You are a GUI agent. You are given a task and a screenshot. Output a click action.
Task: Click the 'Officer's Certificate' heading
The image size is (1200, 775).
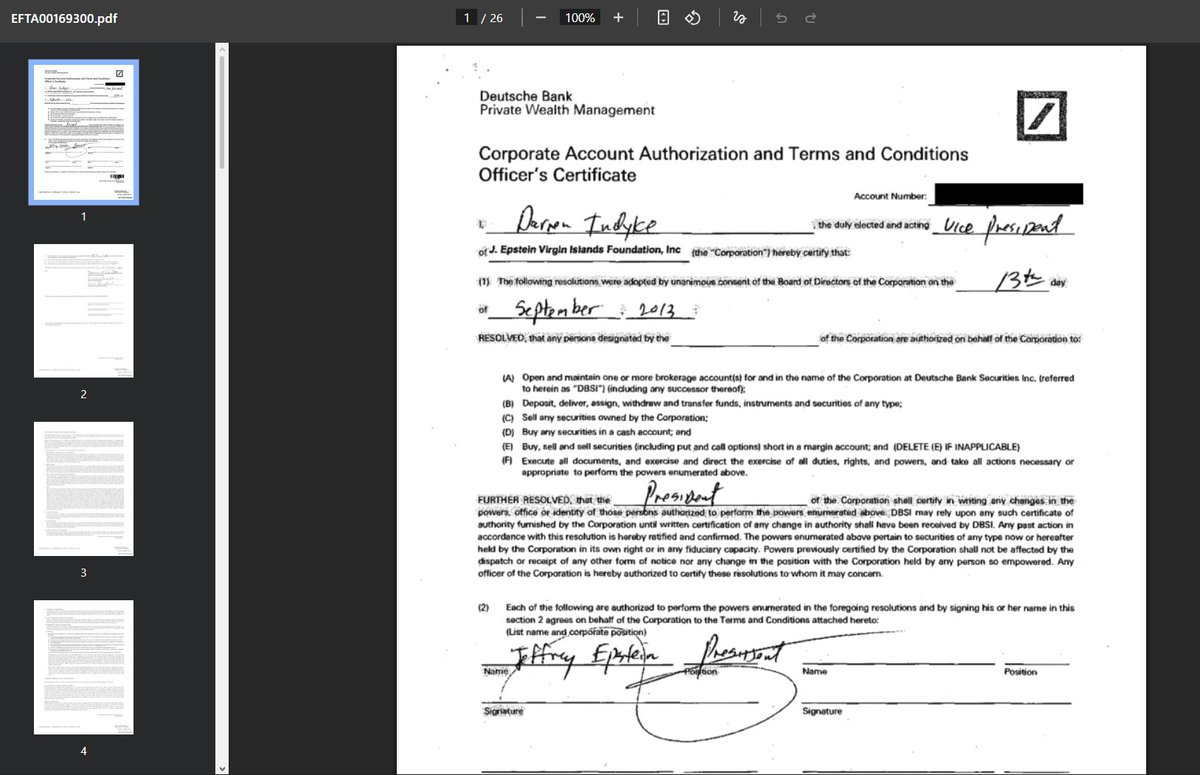coord(557,175)
